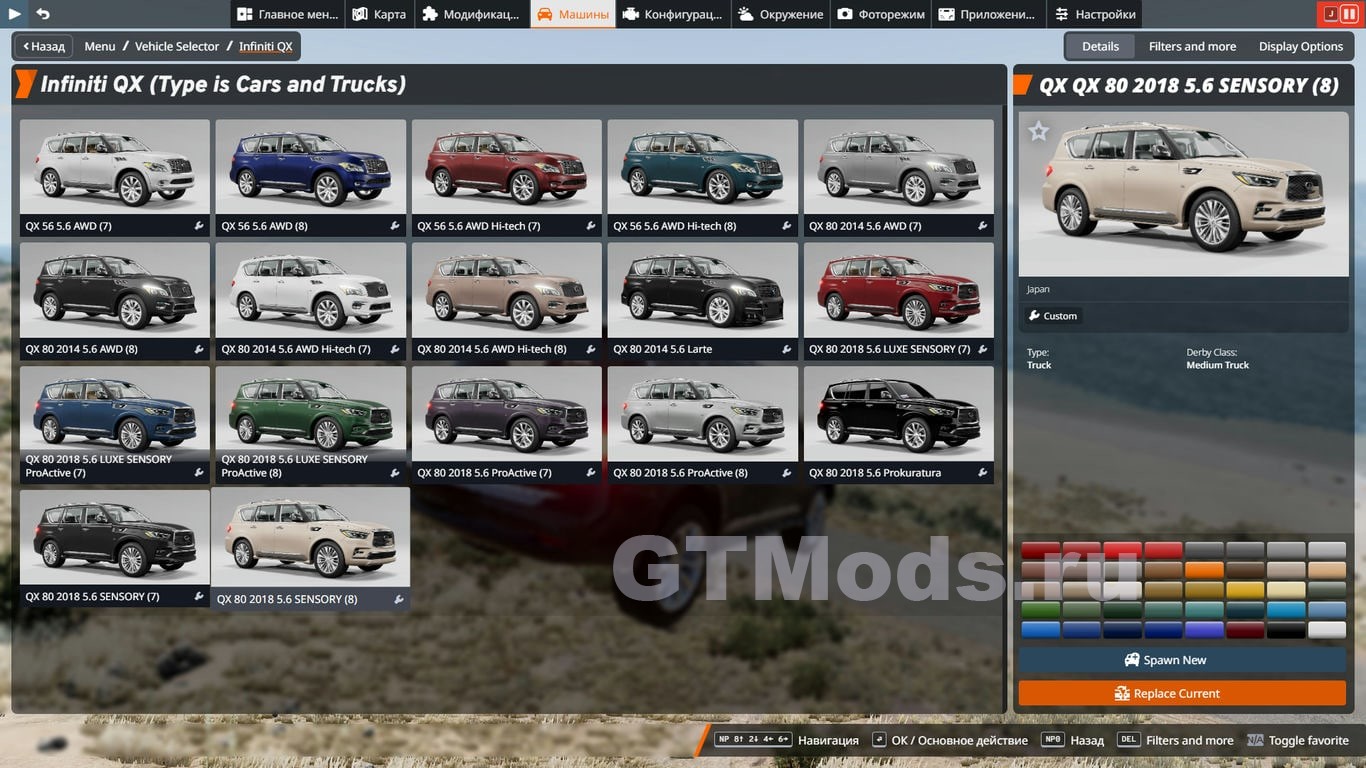Open the Фоторежим (Photo mode) tab

tap(881, 14)
